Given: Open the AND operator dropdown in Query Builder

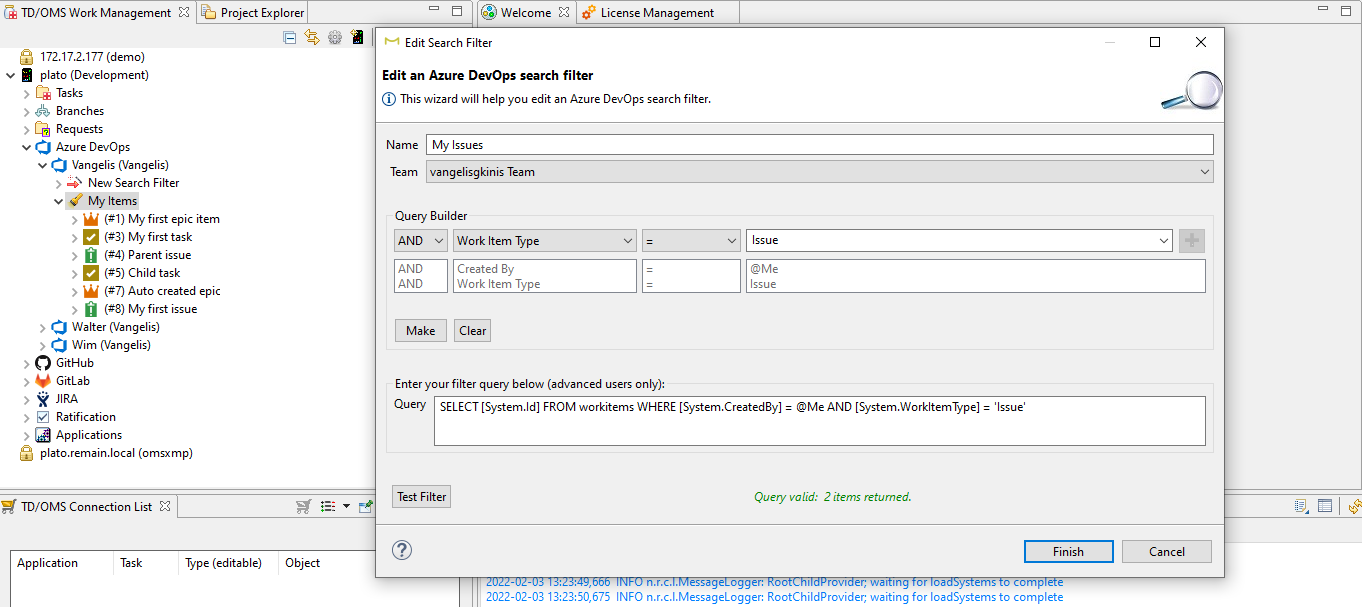Looking at the screenshot, I should coord(421,241).
